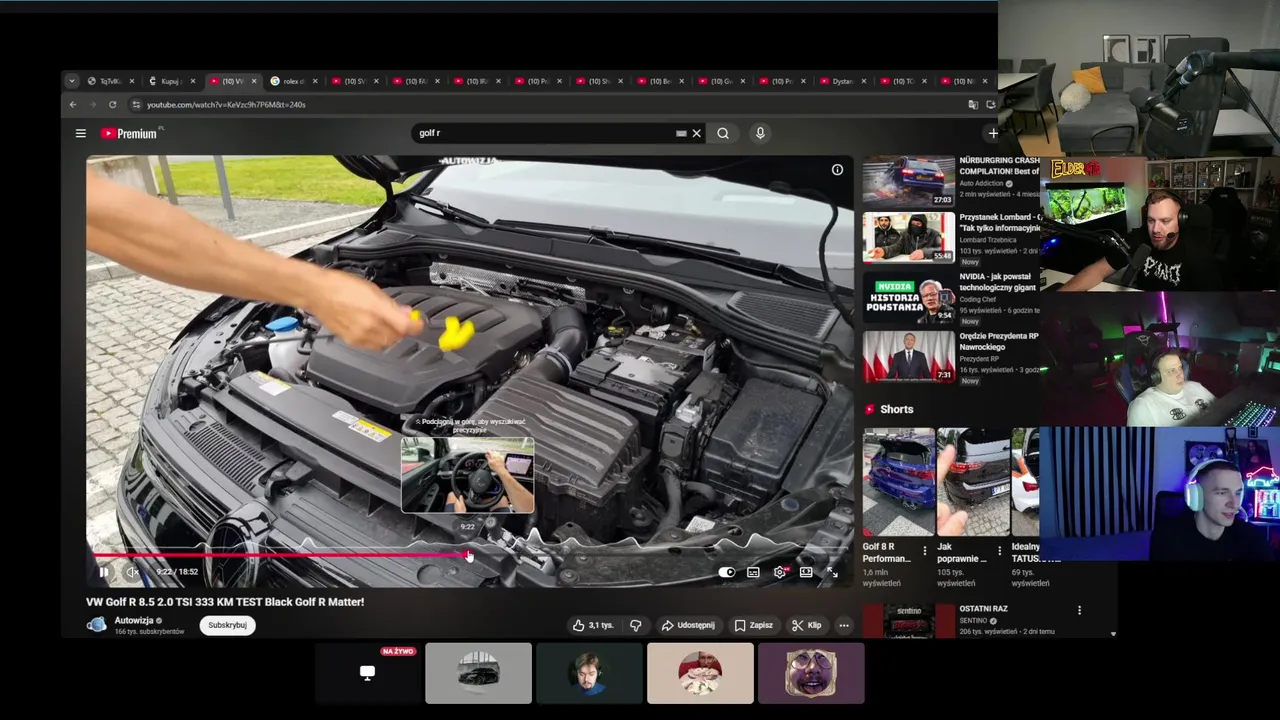Open the three-dot more actions menu
1280x720 pixels.
pos(844,625)
